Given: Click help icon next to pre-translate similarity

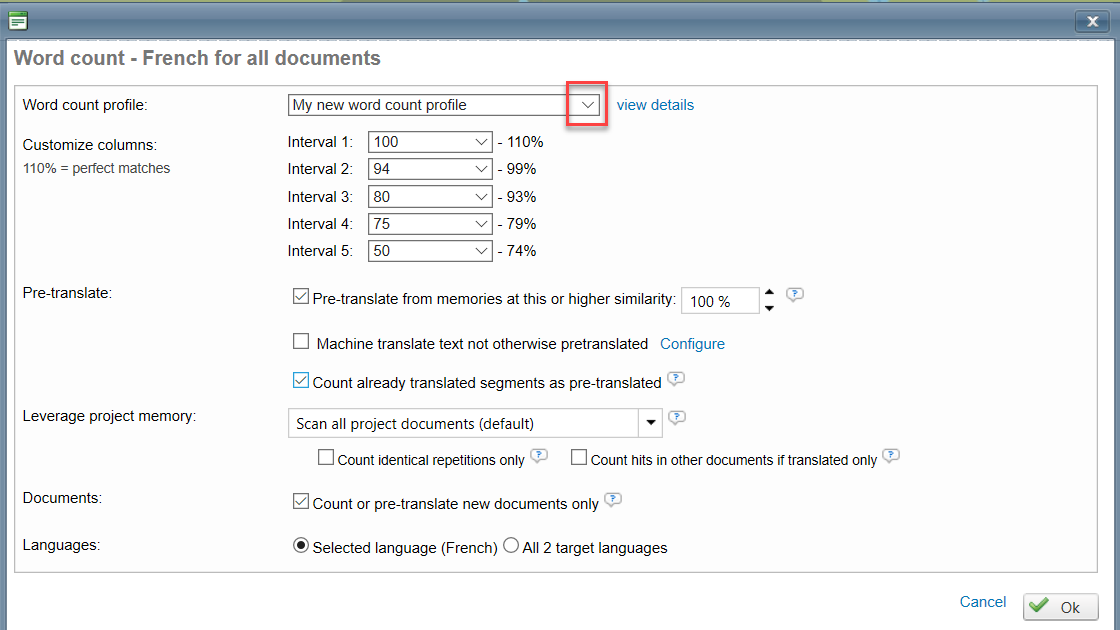Looking at the screenshot, I should [x=795, y=295].
